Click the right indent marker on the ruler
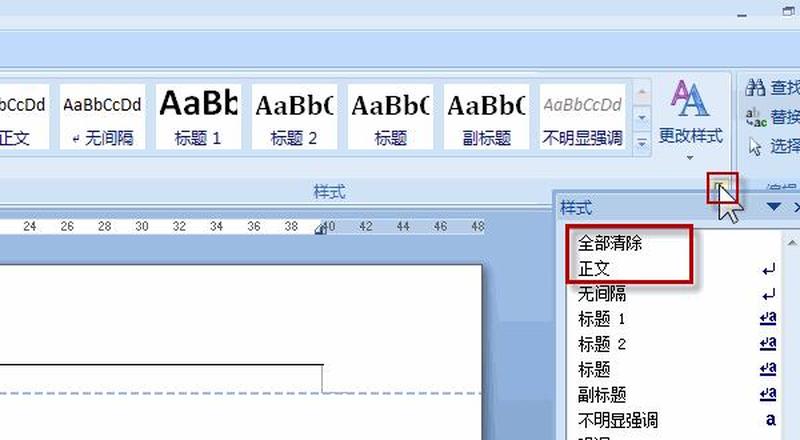 tap(320, 229)
